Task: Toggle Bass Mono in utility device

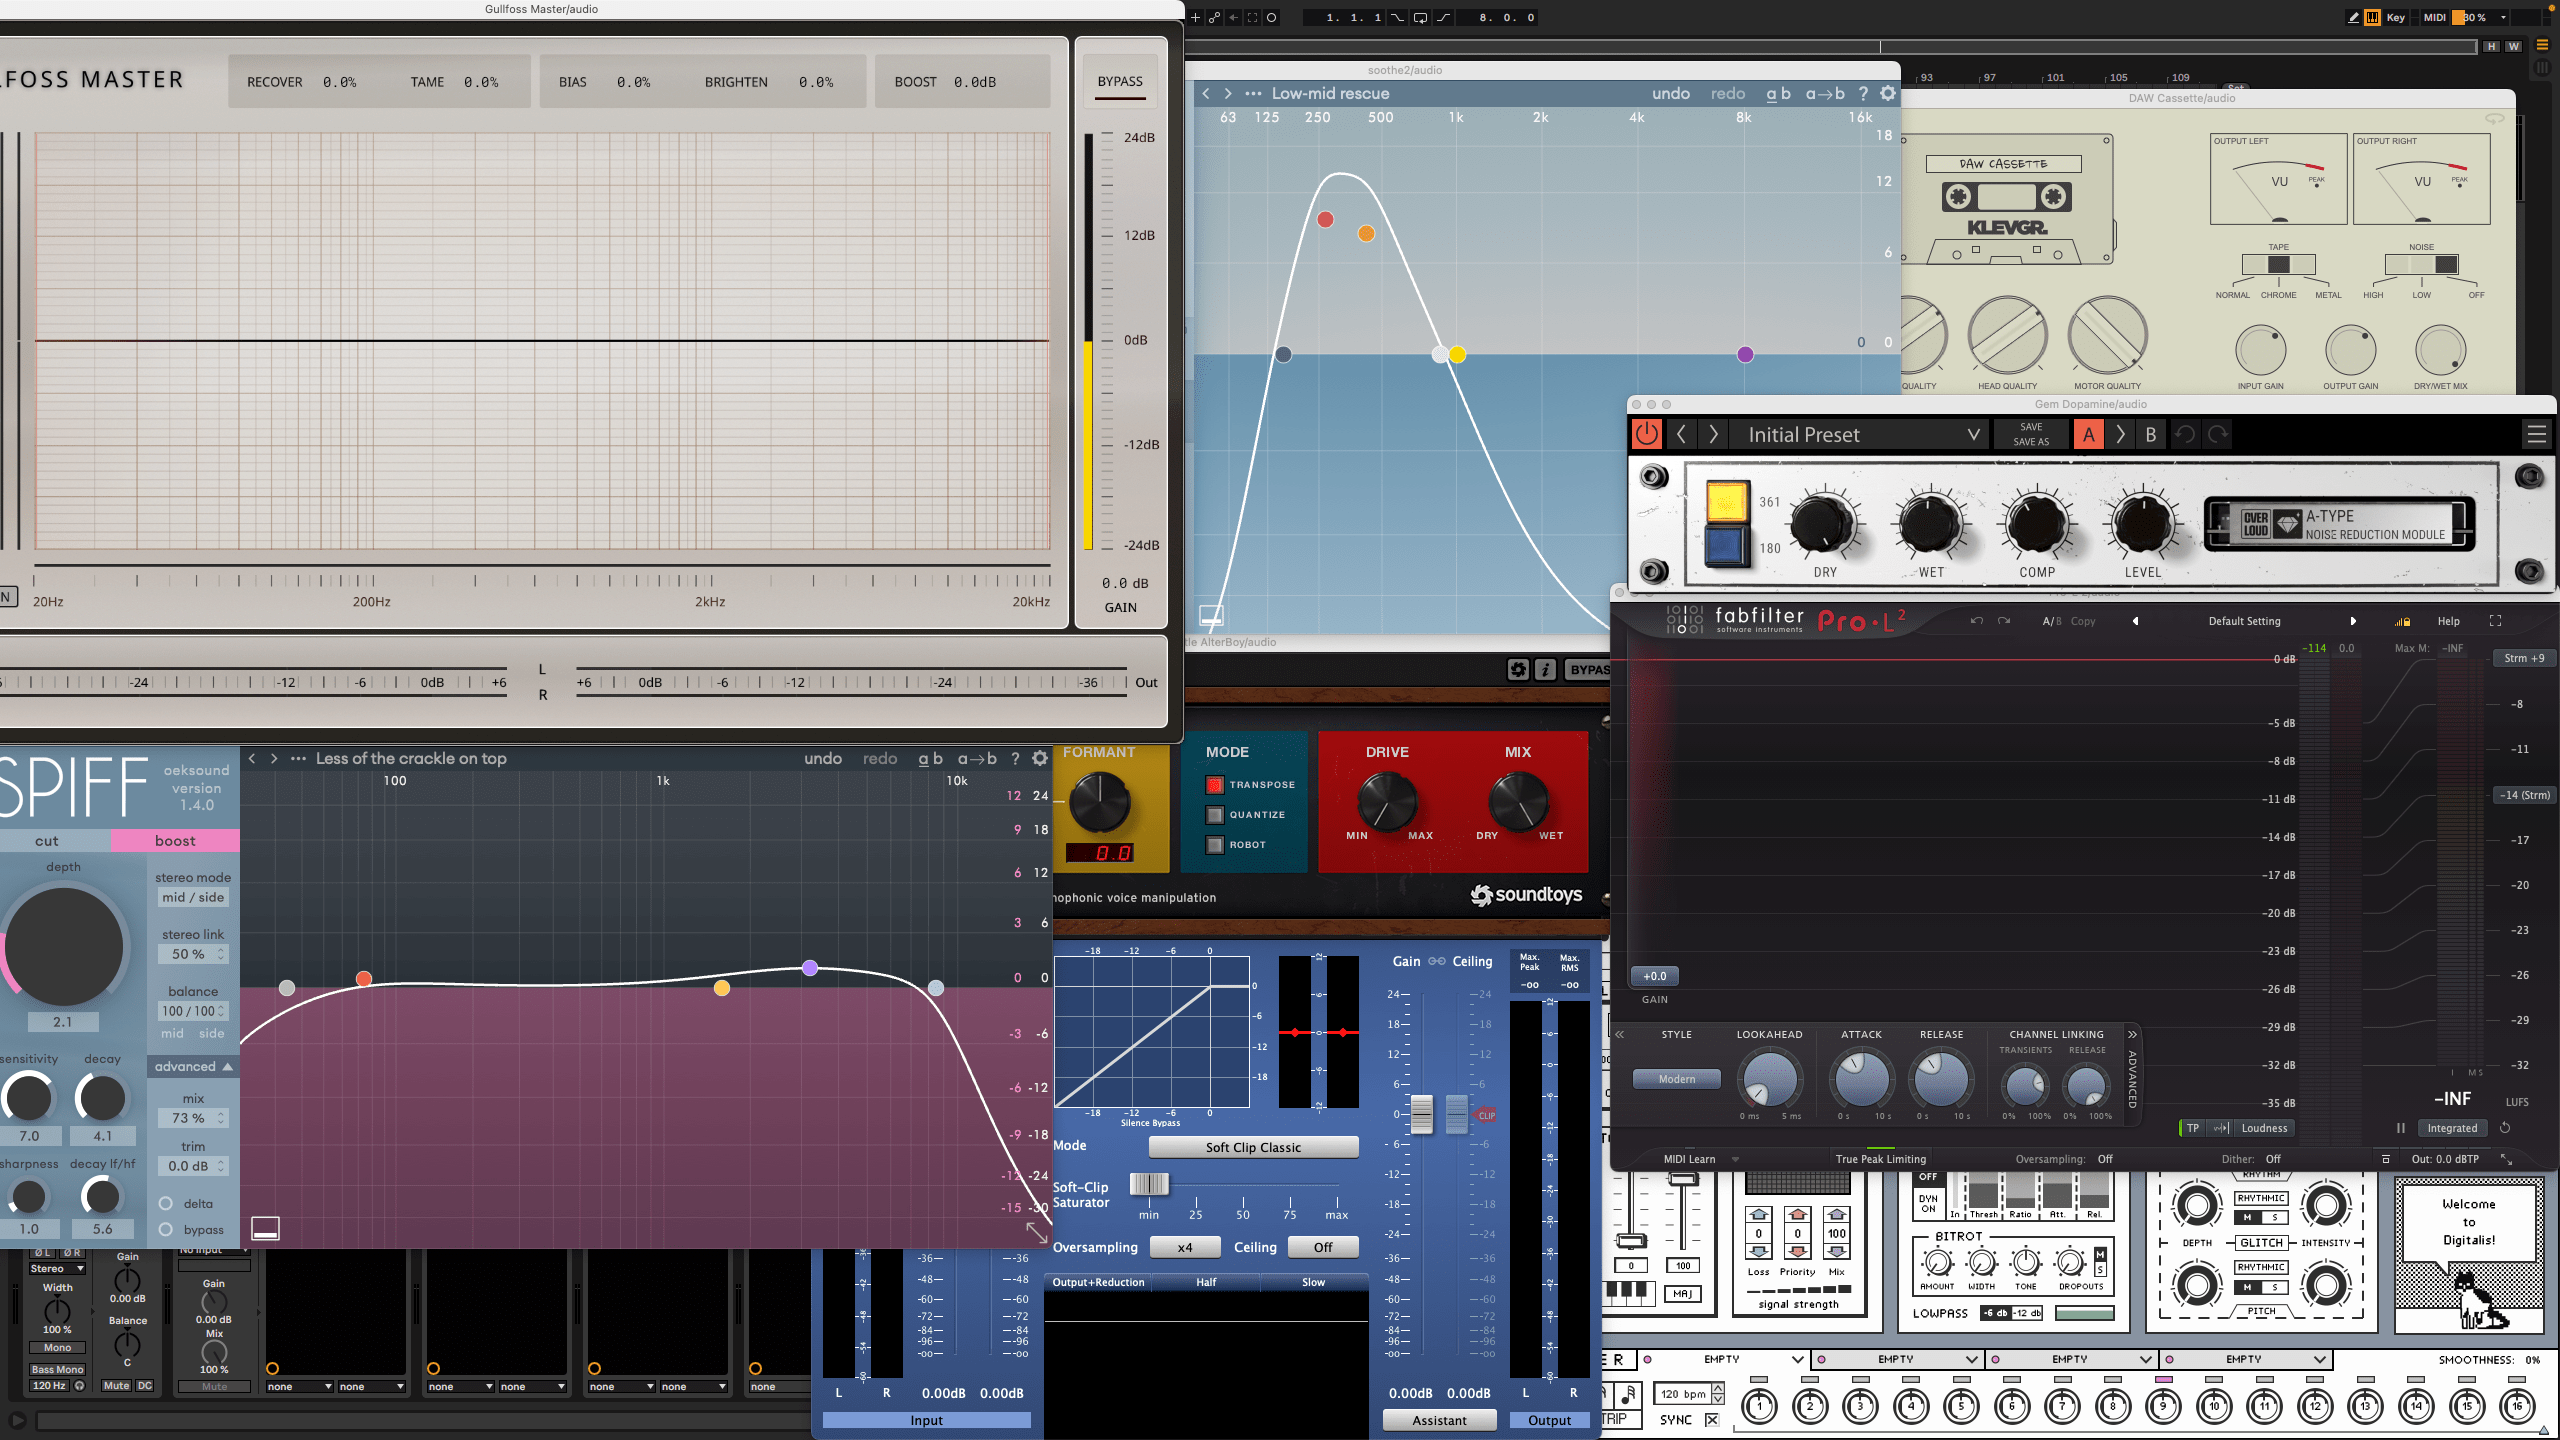Action: [57, 1369]
